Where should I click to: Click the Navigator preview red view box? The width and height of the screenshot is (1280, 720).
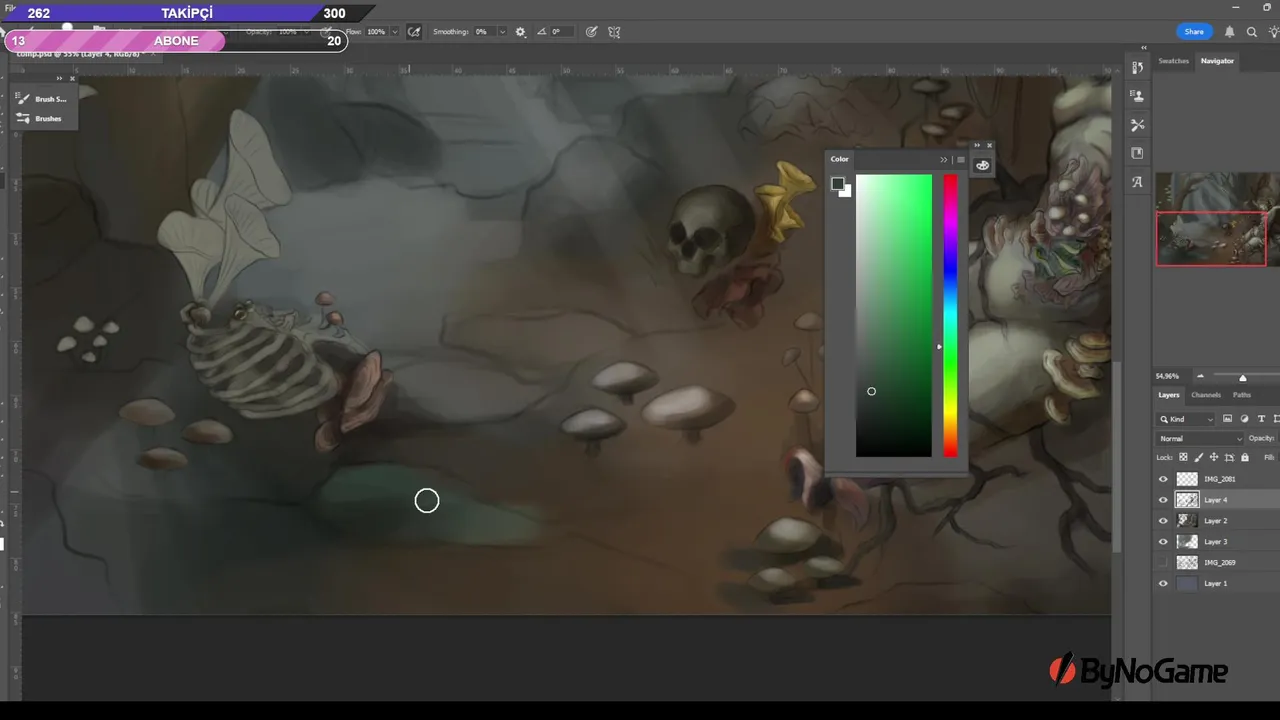tap(1211, 238)
